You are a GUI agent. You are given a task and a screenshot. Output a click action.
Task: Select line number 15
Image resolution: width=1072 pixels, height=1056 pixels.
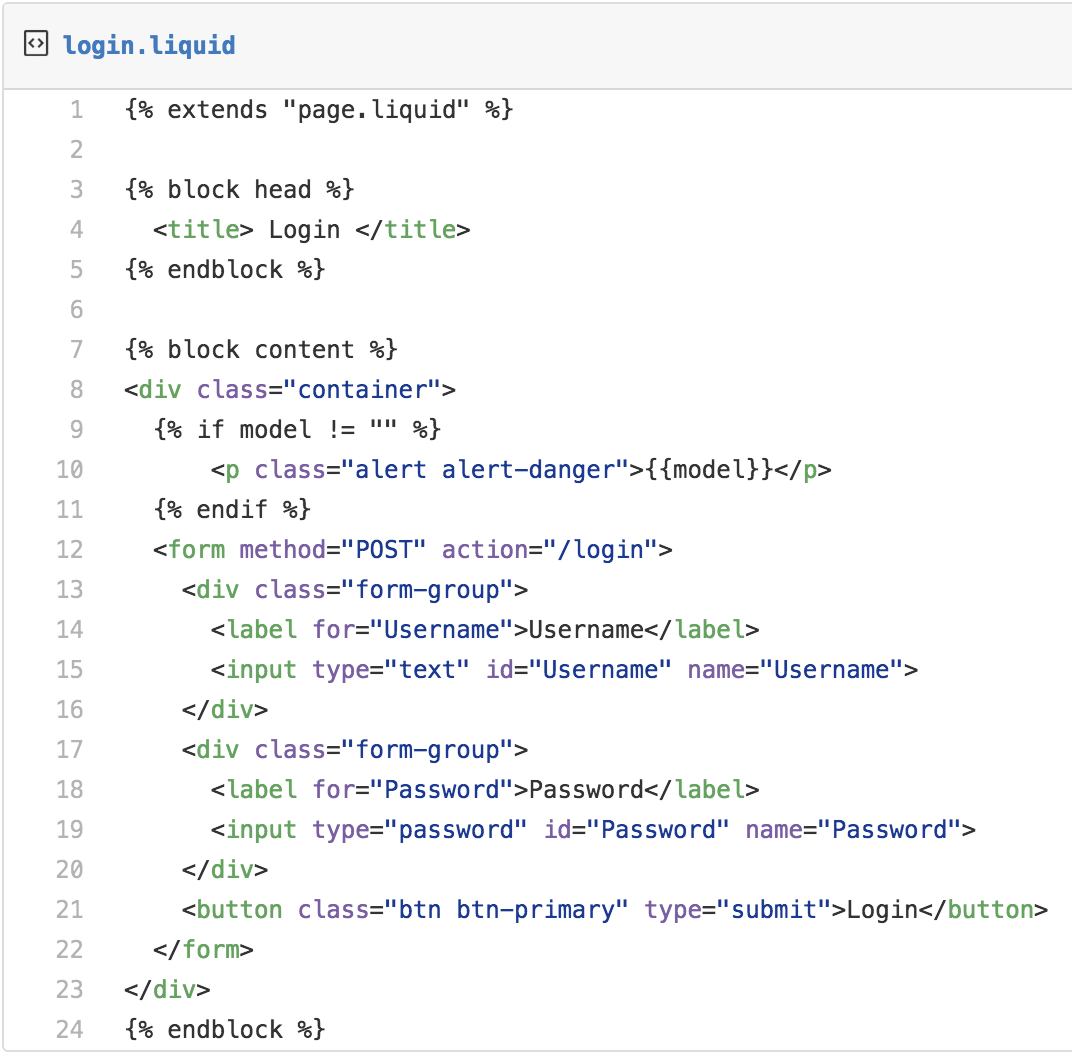pyautogui.click(x=70, y=669)
